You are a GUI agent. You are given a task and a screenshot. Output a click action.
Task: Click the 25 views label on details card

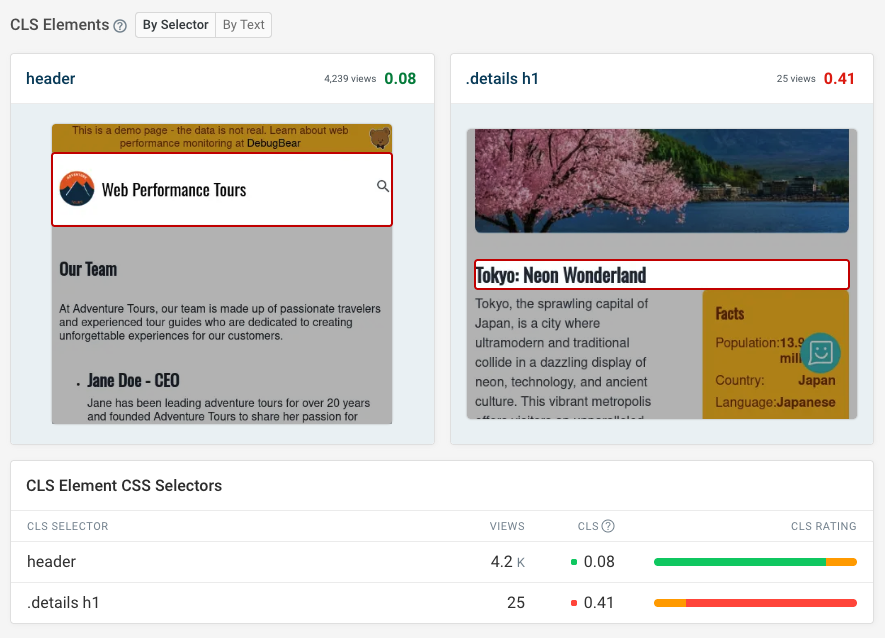(x=796, y=79)
